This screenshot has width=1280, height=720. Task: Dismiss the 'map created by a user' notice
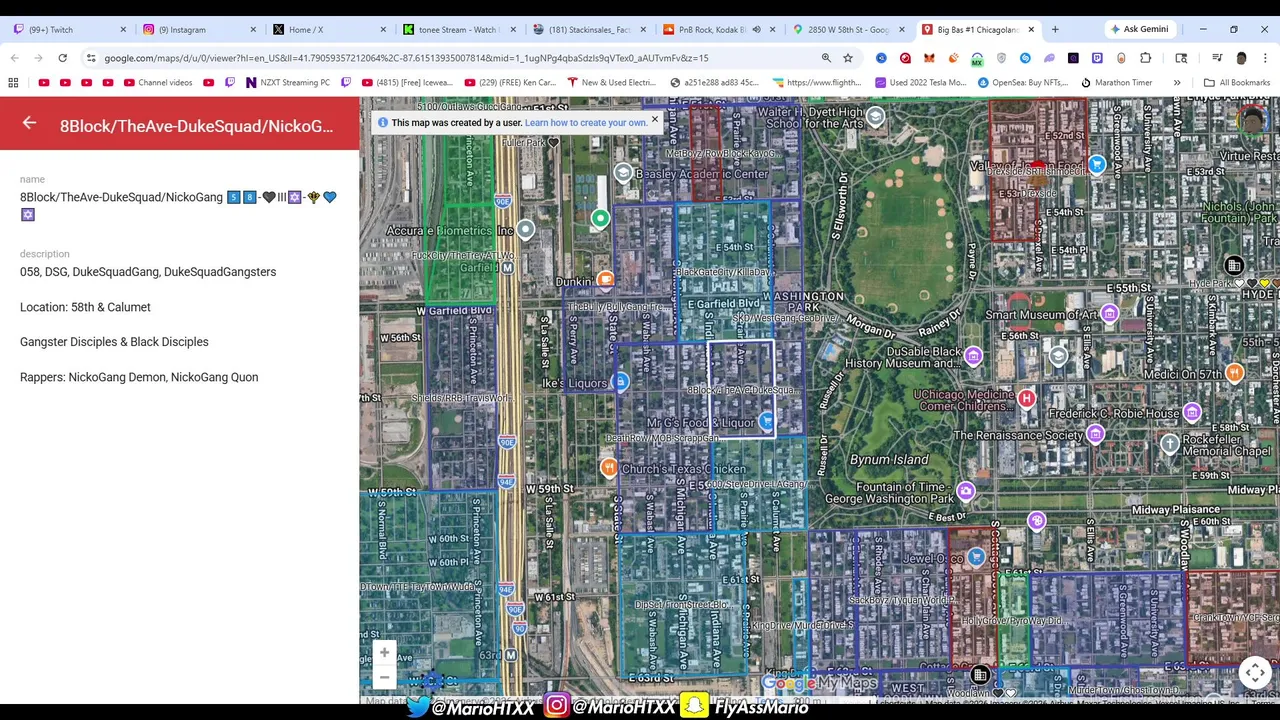point(655,119)
